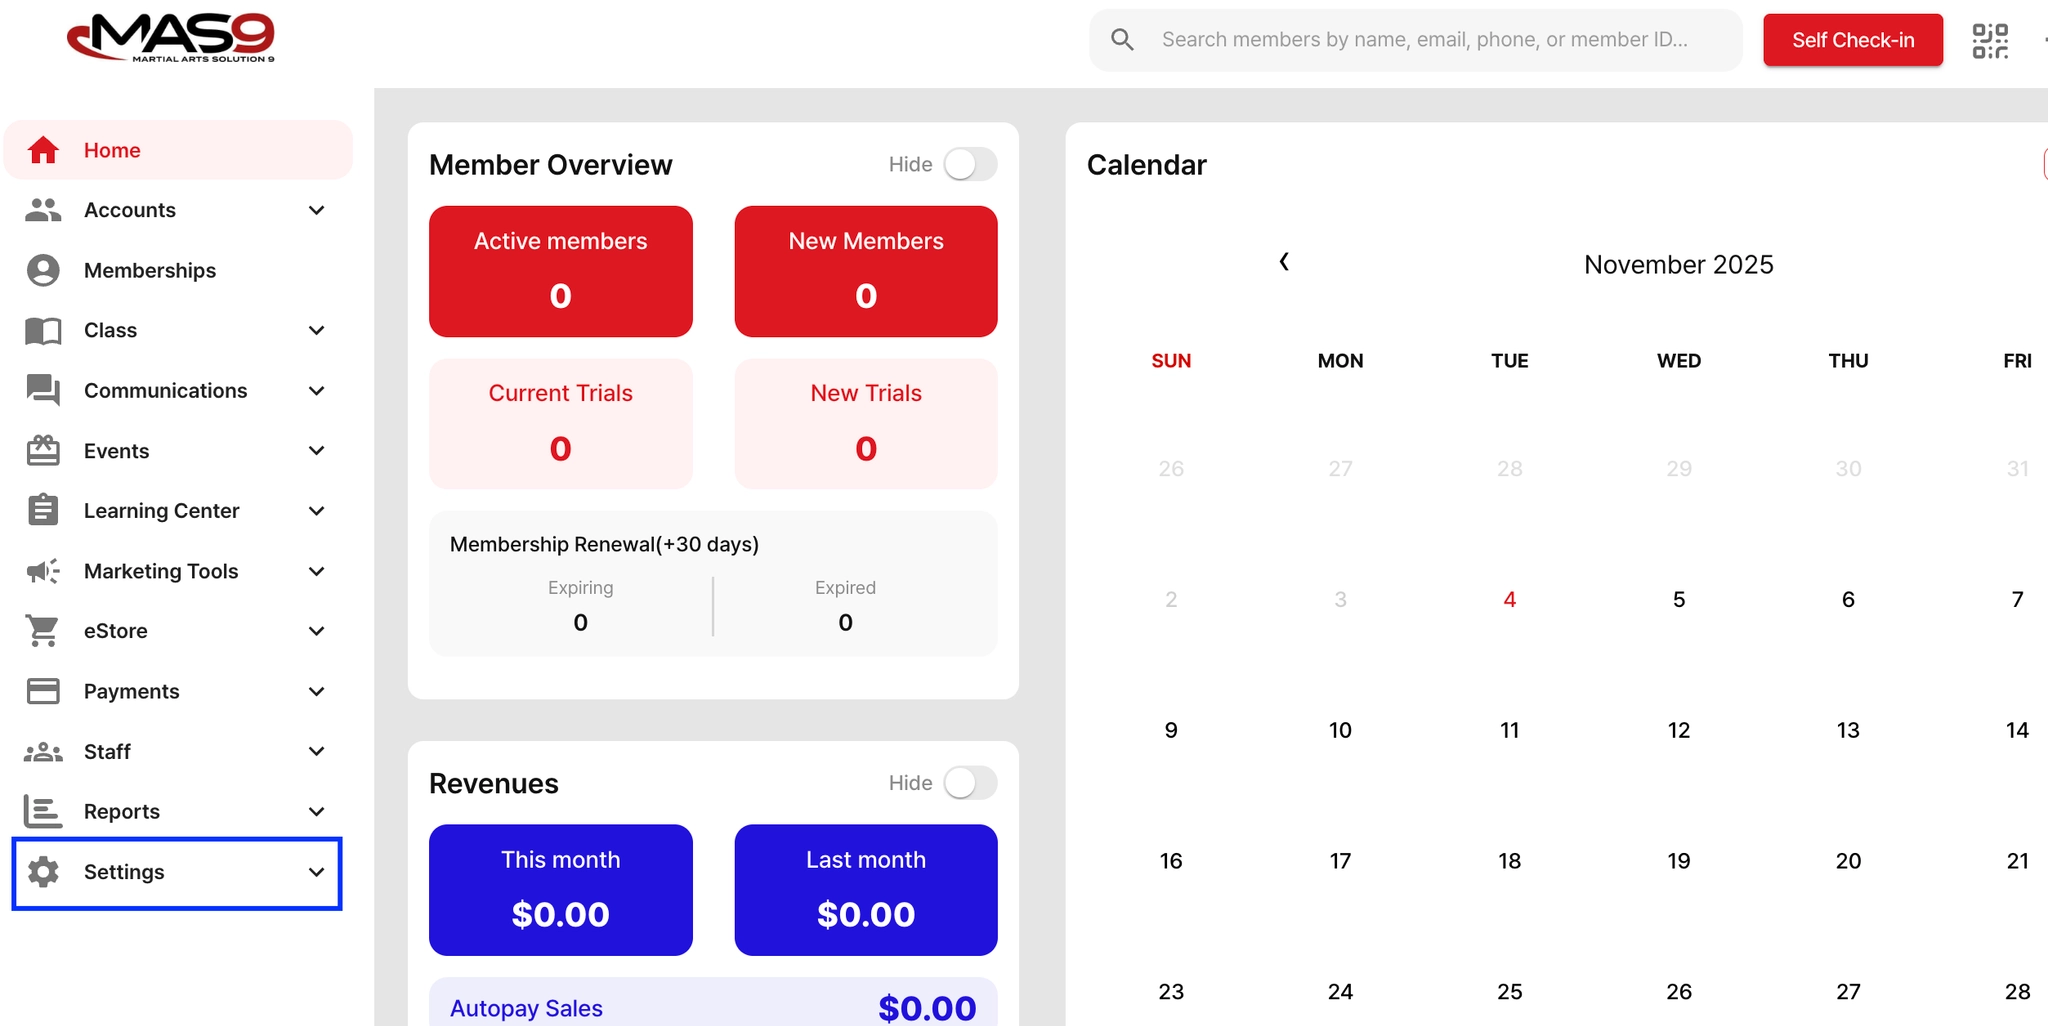The height and width of the screenshot is (1026, 2048).
Task: Click the member search input field
Action: 1416,40
